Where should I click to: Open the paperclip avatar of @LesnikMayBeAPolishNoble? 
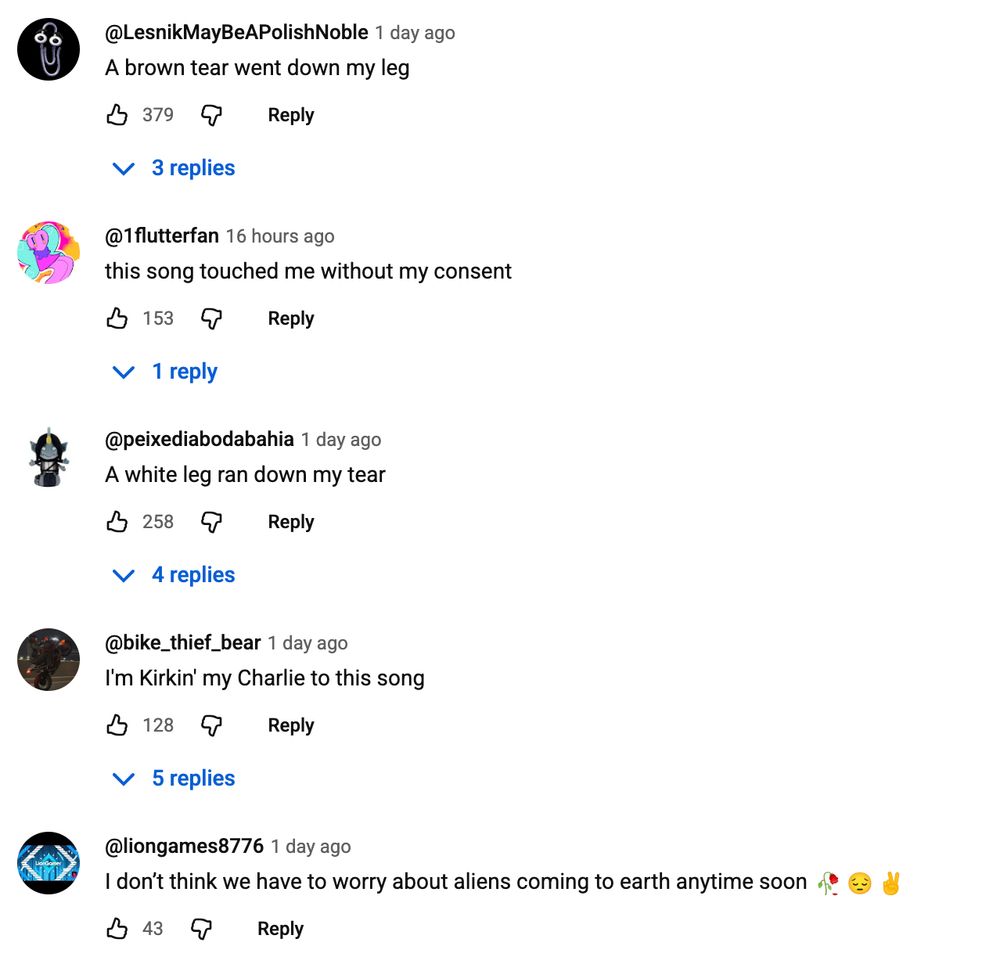(x=48, y=49)
